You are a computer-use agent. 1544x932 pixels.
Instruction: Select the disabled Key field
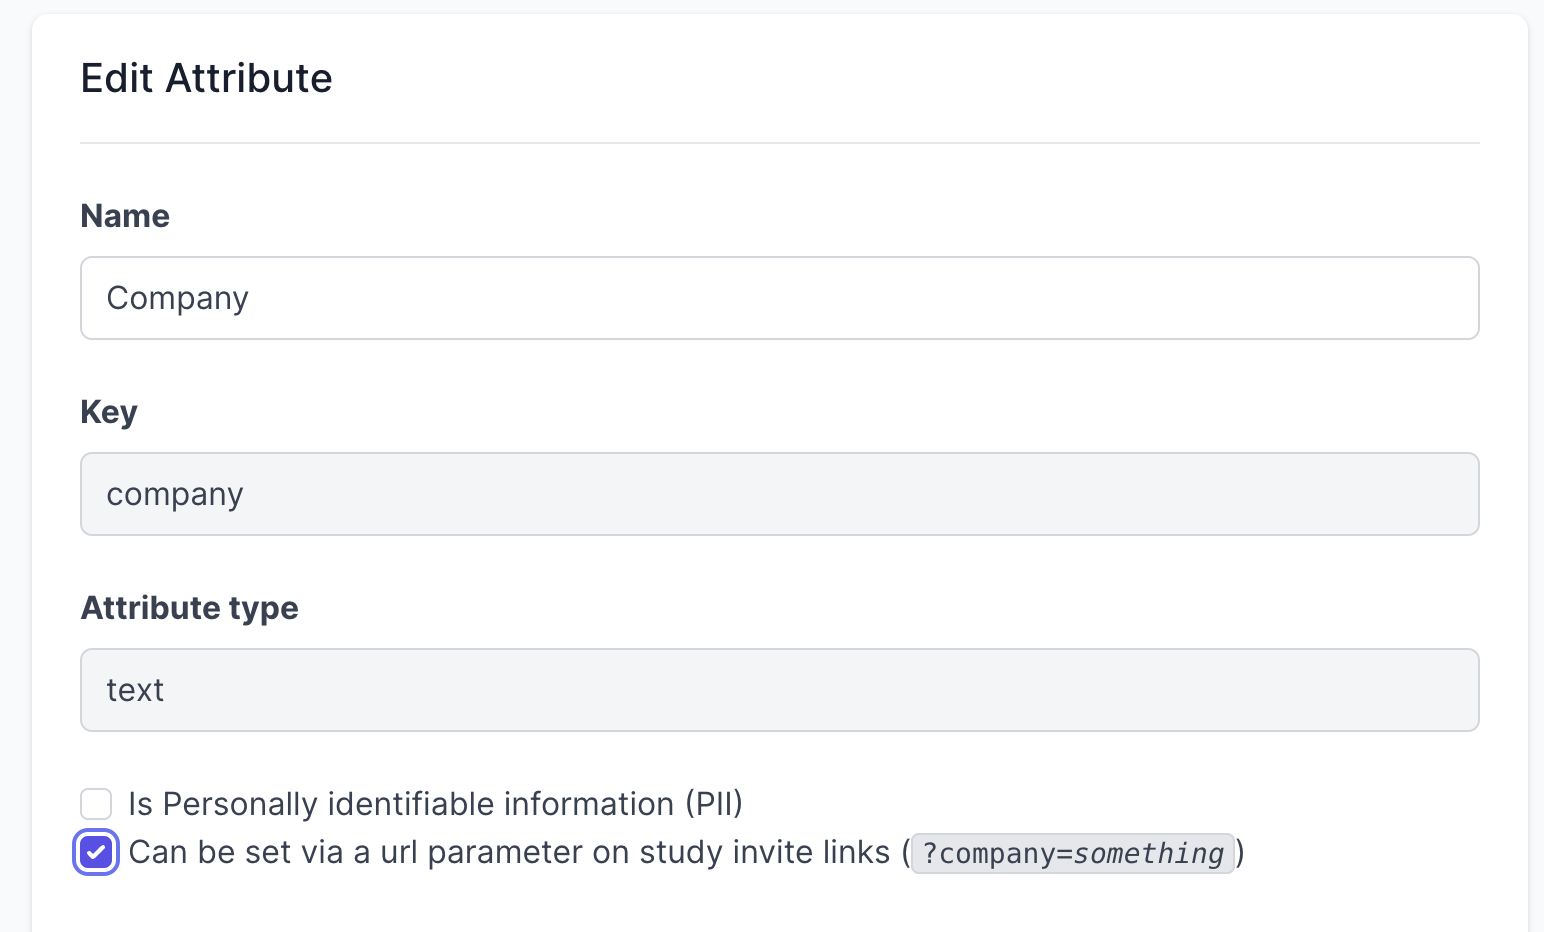pos(779,494)
